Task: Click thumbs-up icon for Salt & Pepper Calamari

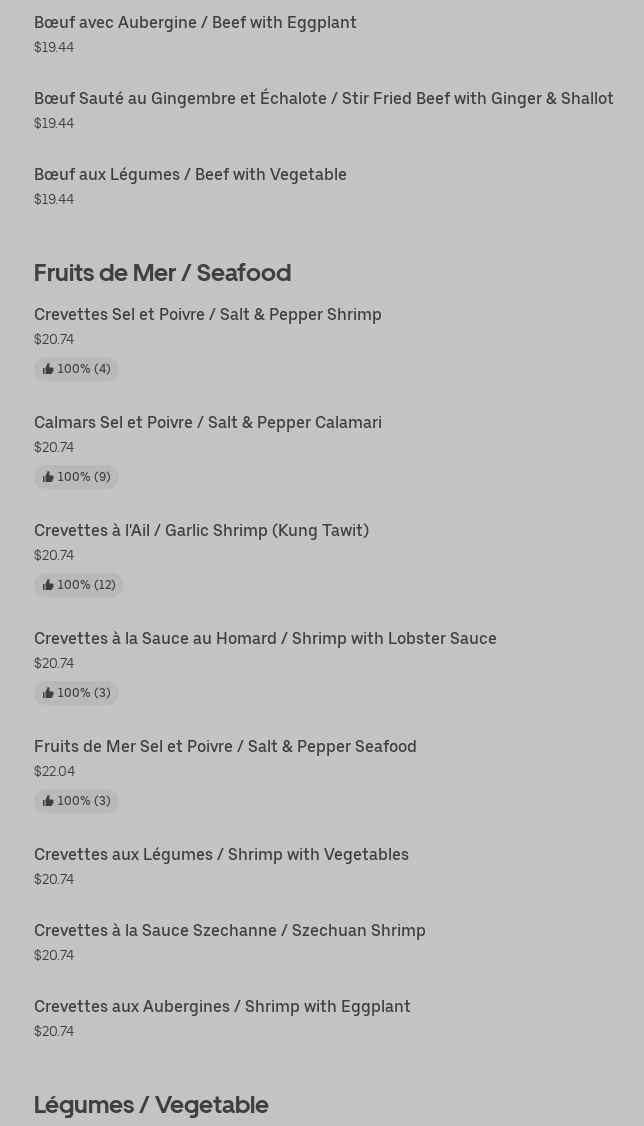Action: tap(48, 477)
